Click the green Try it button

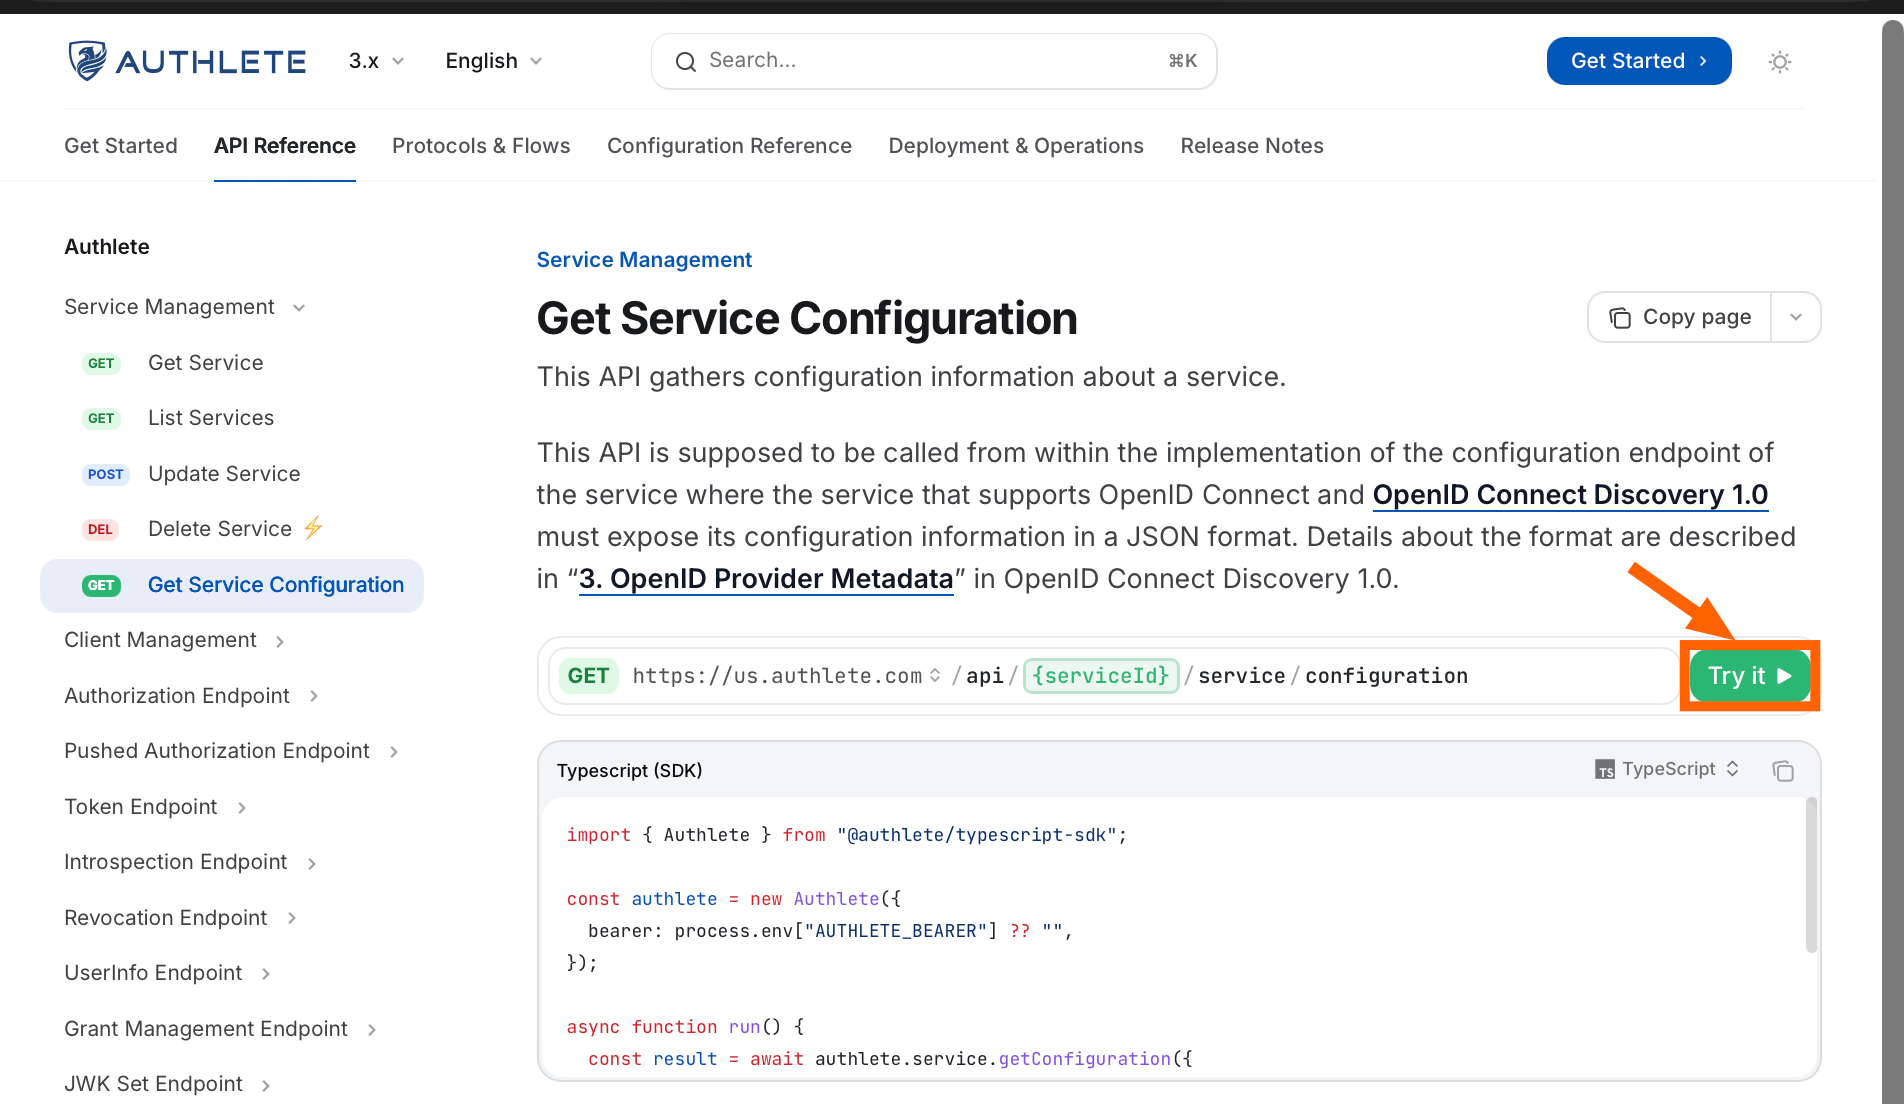(x=1750, y=676)
